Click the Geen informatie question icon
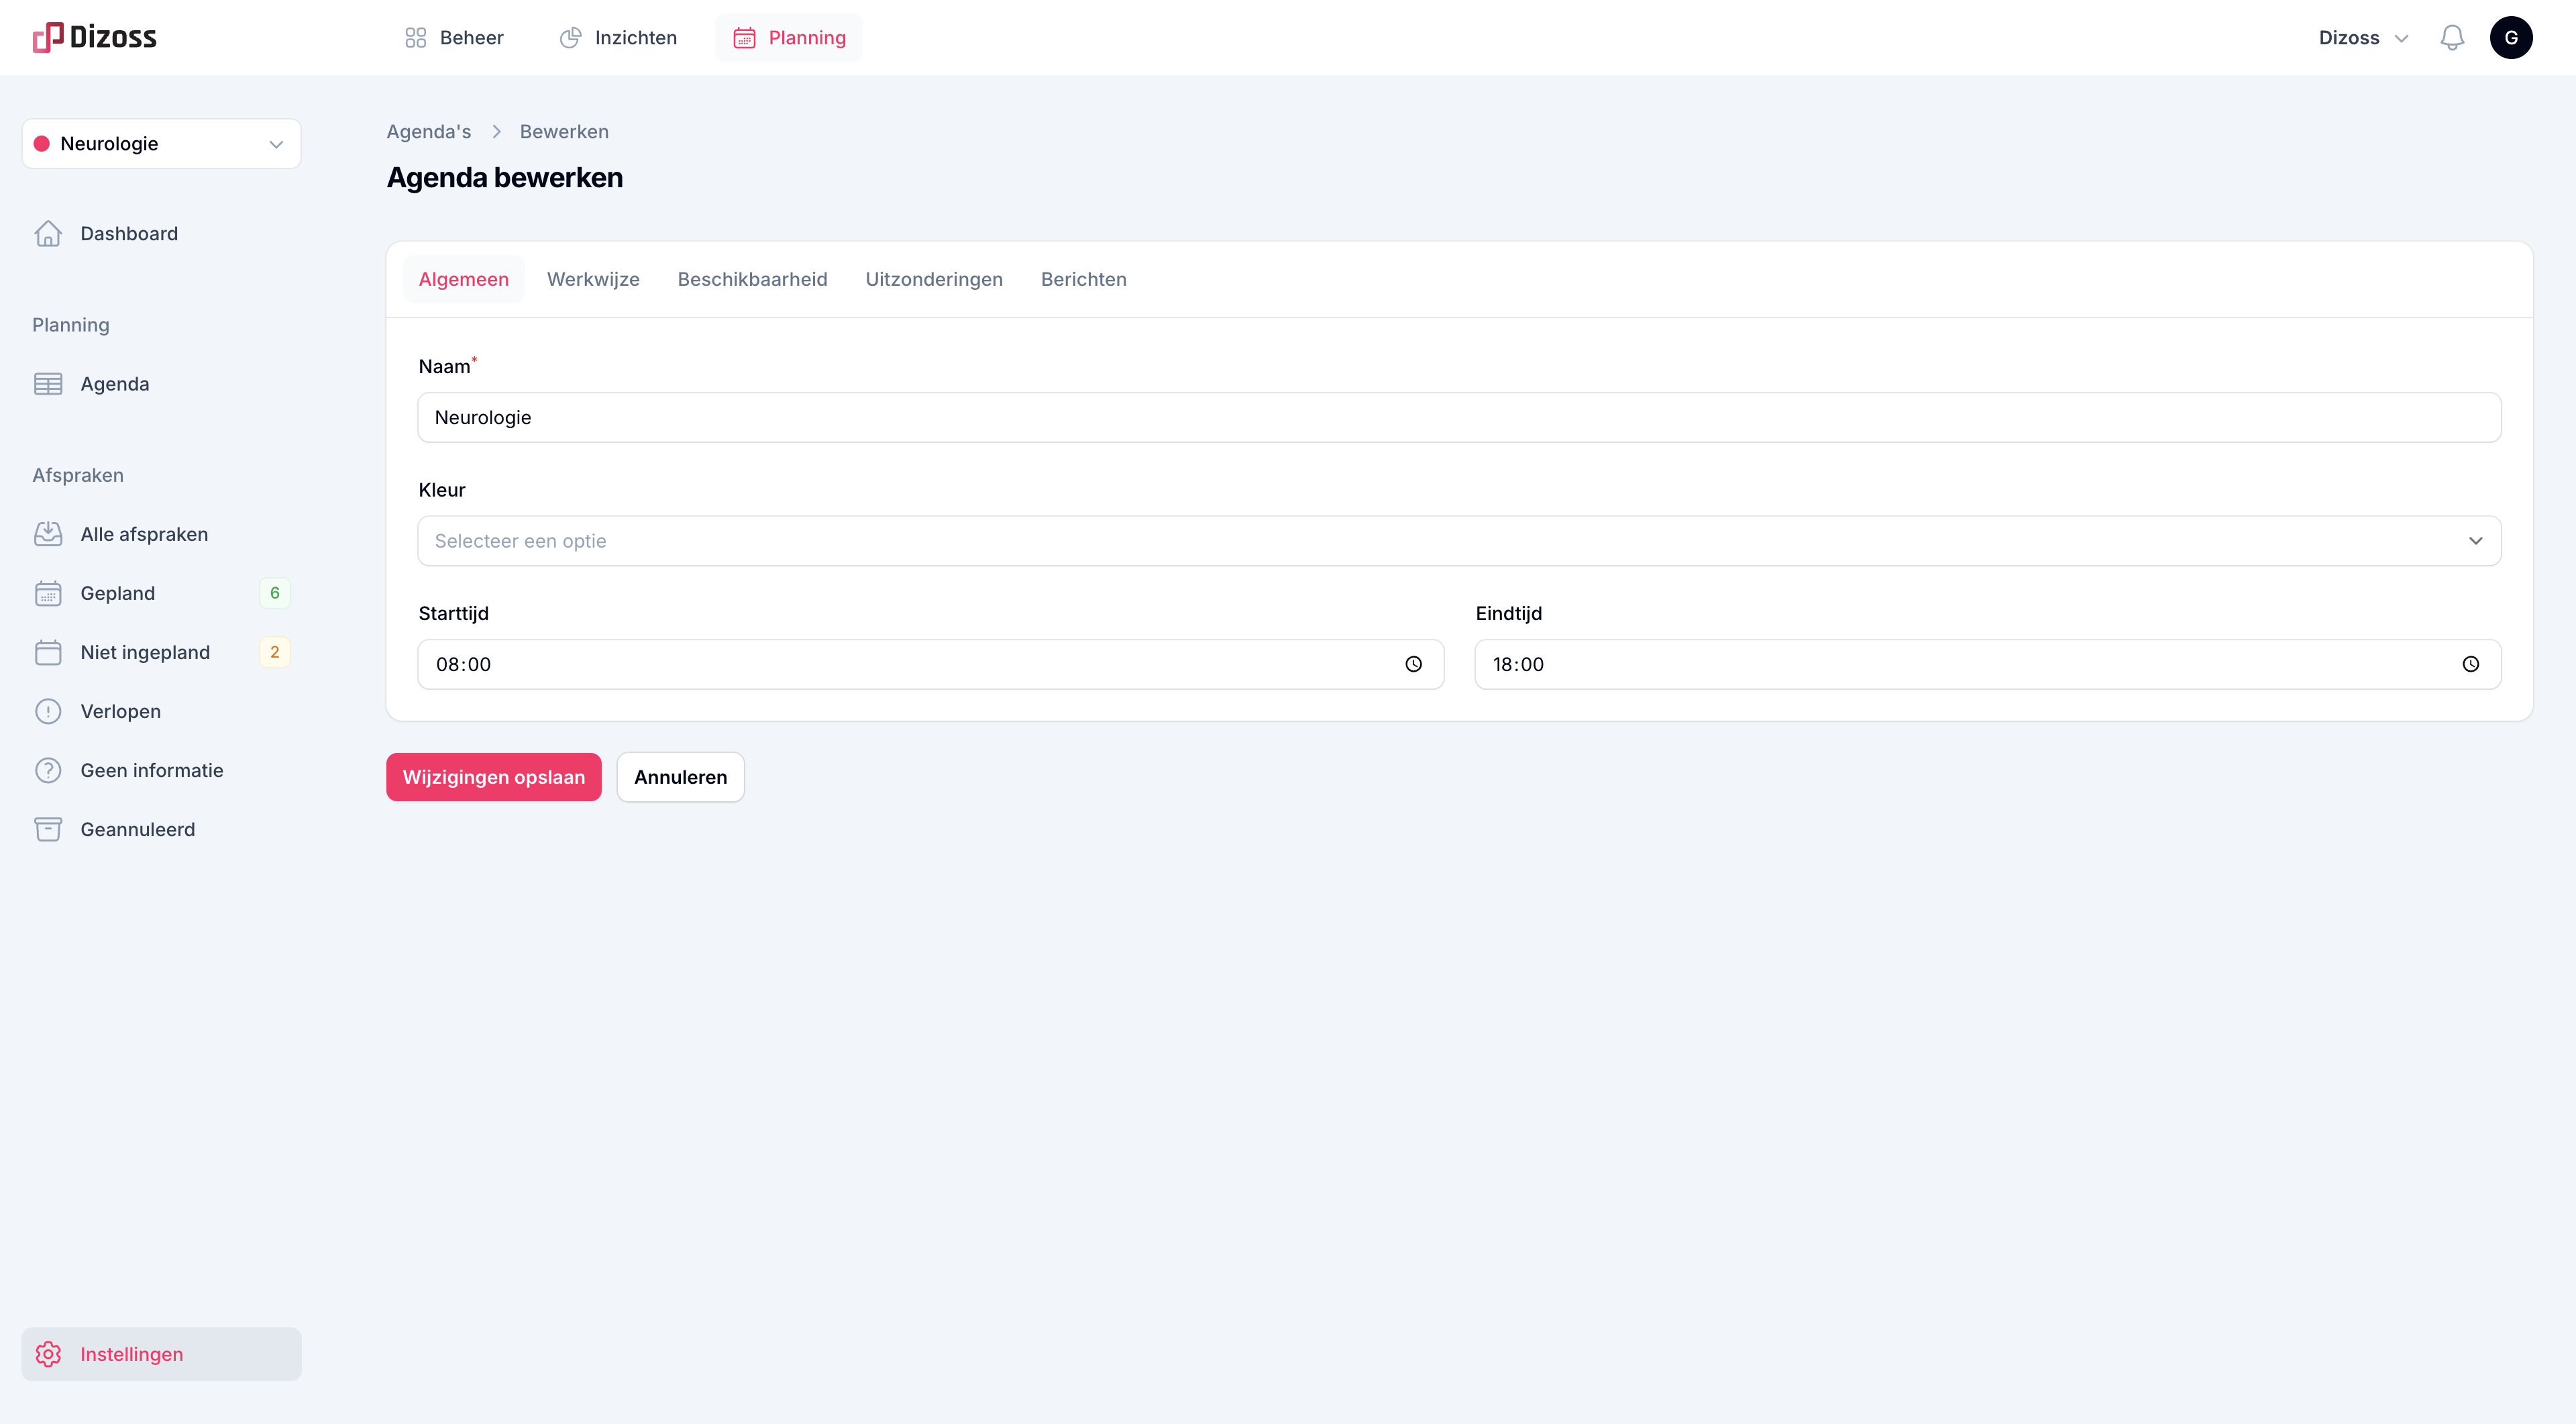Image resolution: width=2576 pixels, height=1424 pixels. point(48,770)
